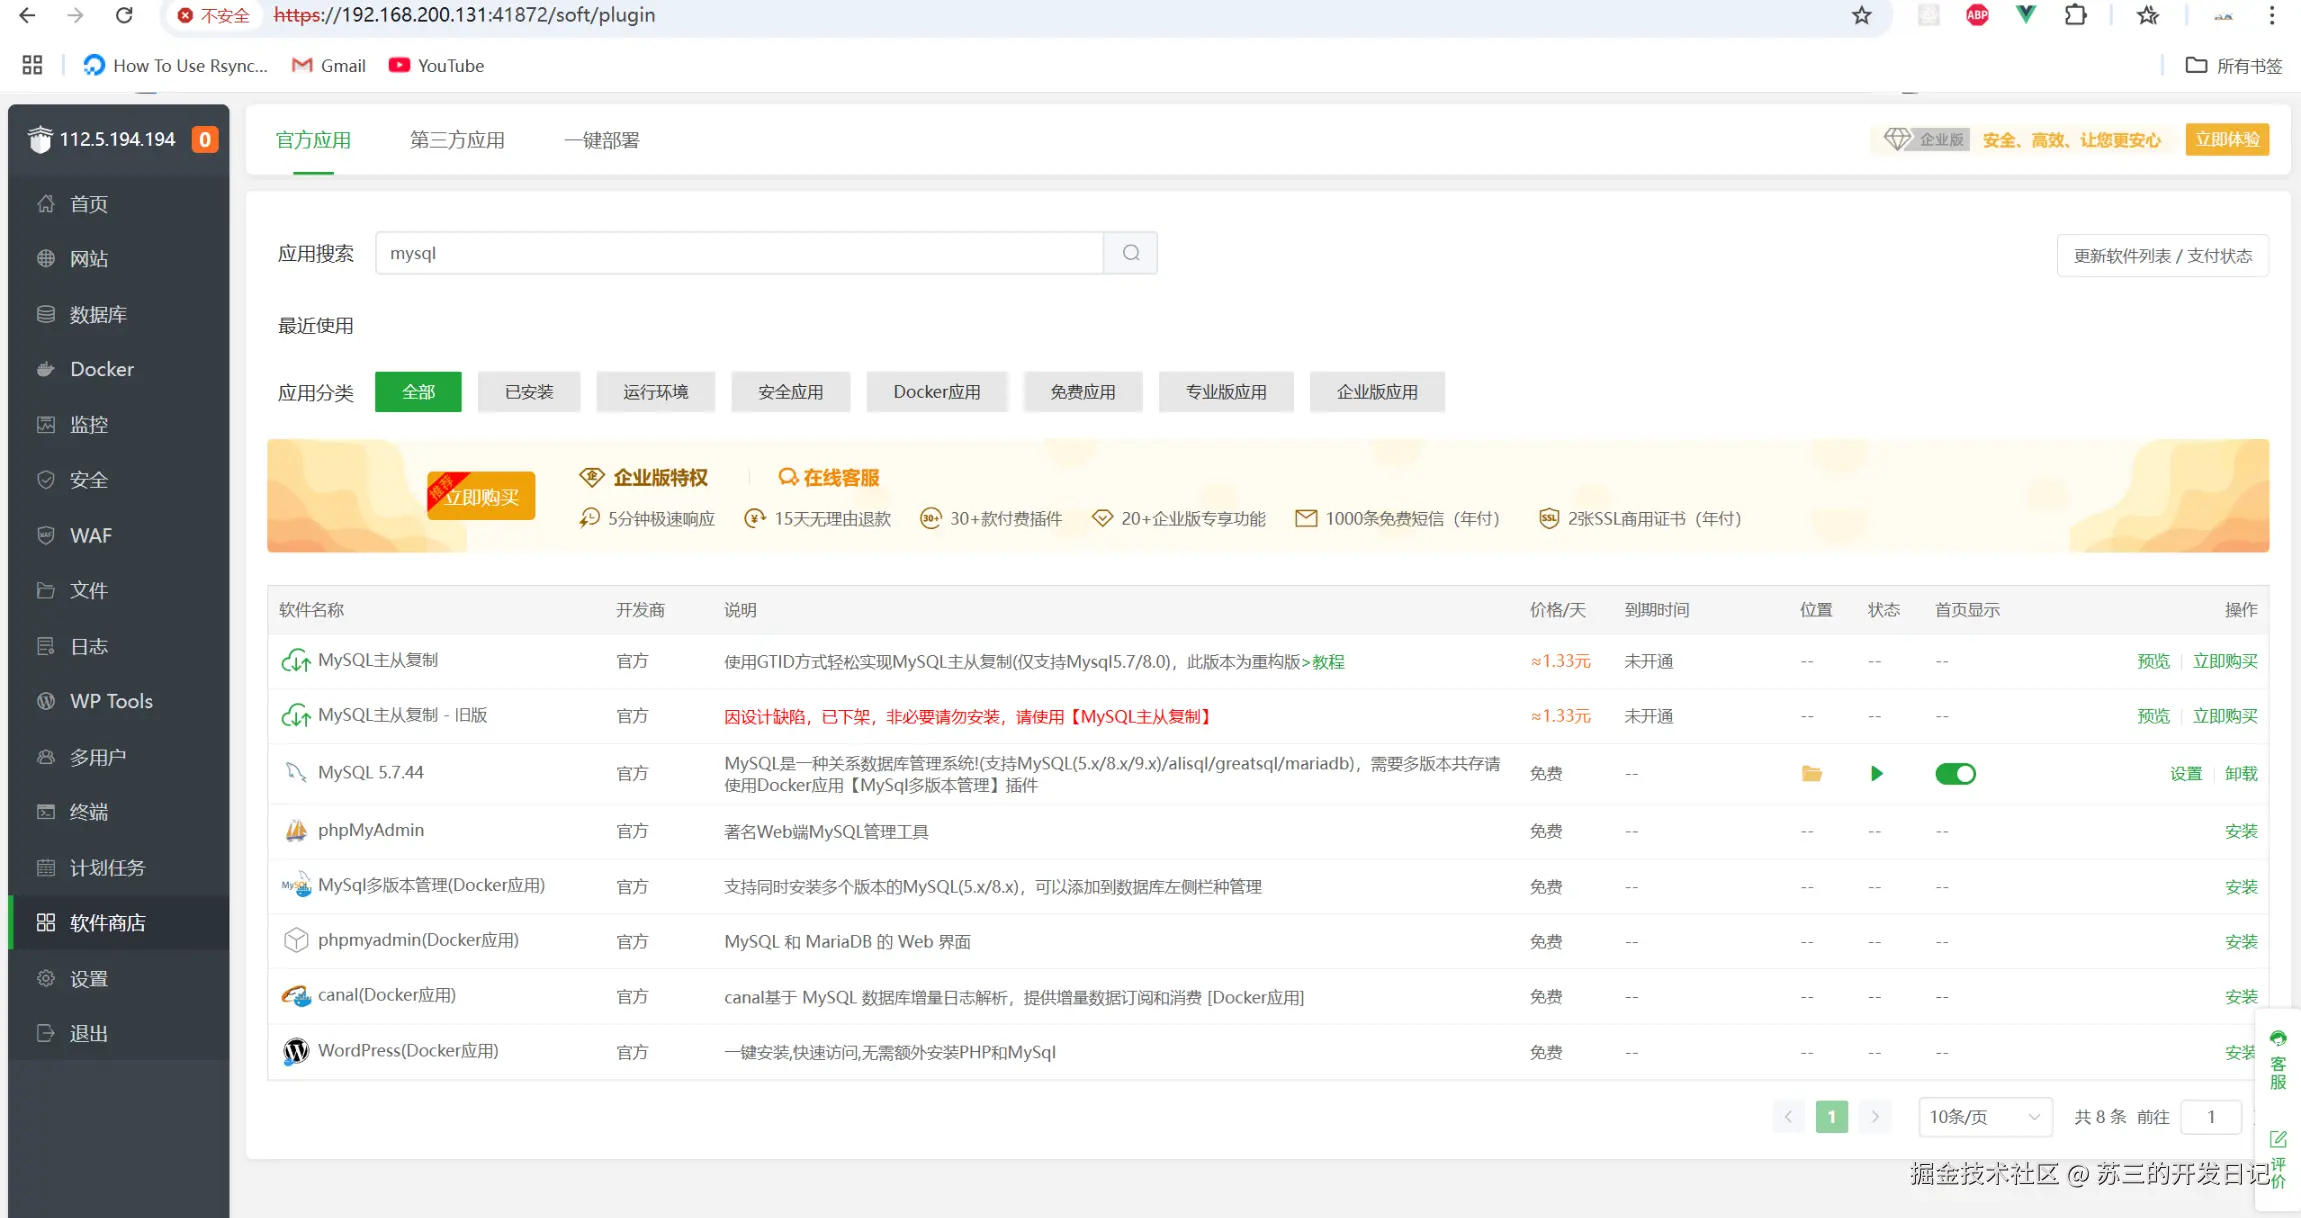Click the WordPress(Docker应用) logo icon
This screenshot has height=1218, width=2301.
[296, 1051]
